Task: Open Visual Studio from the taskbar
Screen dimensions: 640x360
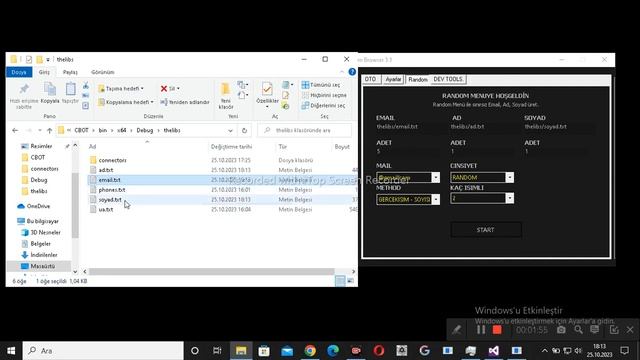Action: 493,351
